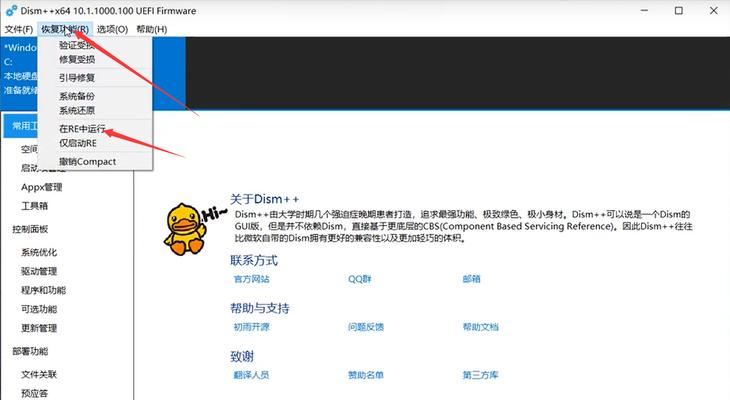Open the 文件(F) menu

pos(19,29)
